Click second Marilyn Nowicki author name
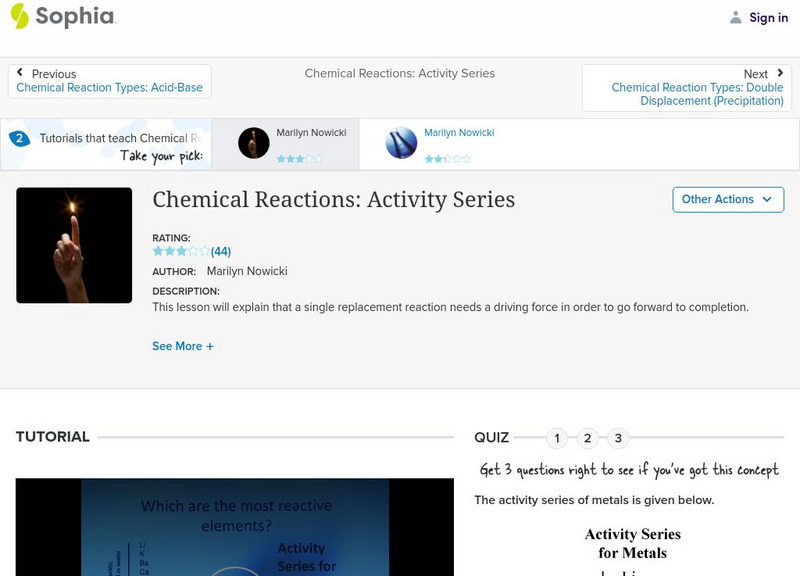Image resolution: width=800 pixels, height=576 pixels. coord(459,133)
